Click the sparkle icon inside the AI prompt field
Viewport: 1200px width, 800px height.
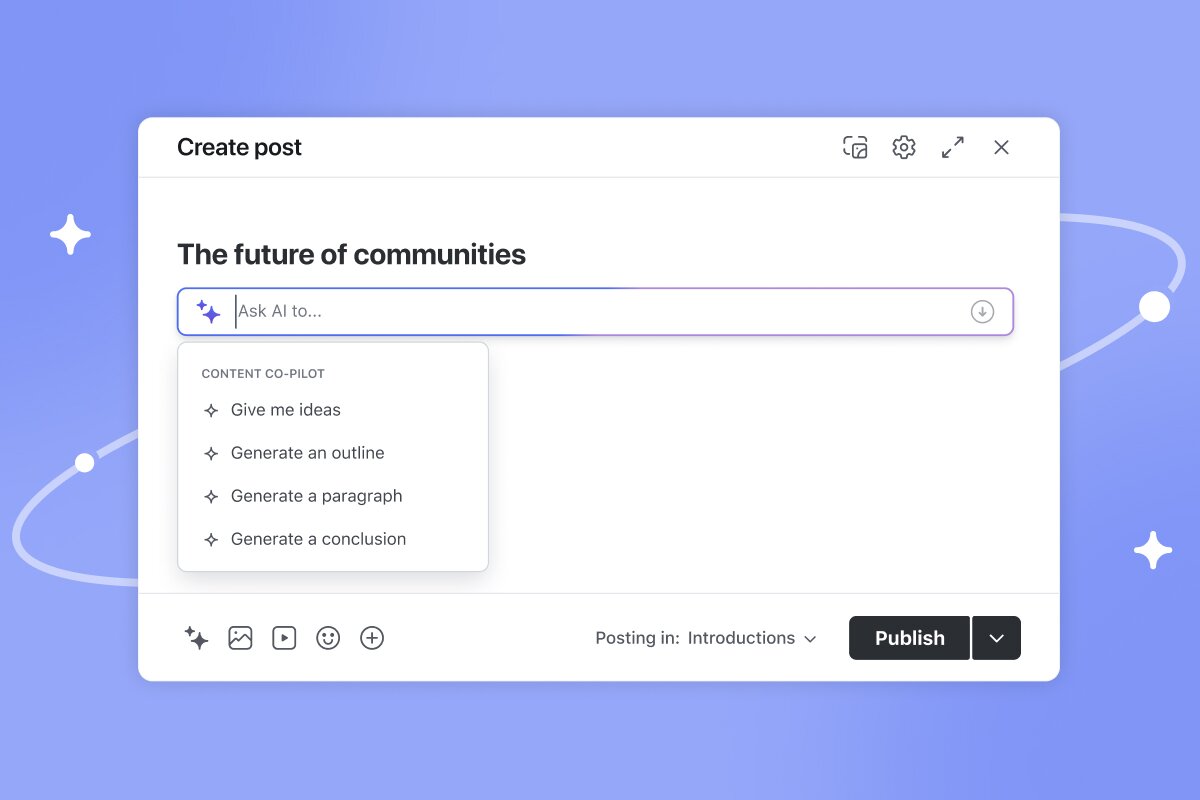208,311
